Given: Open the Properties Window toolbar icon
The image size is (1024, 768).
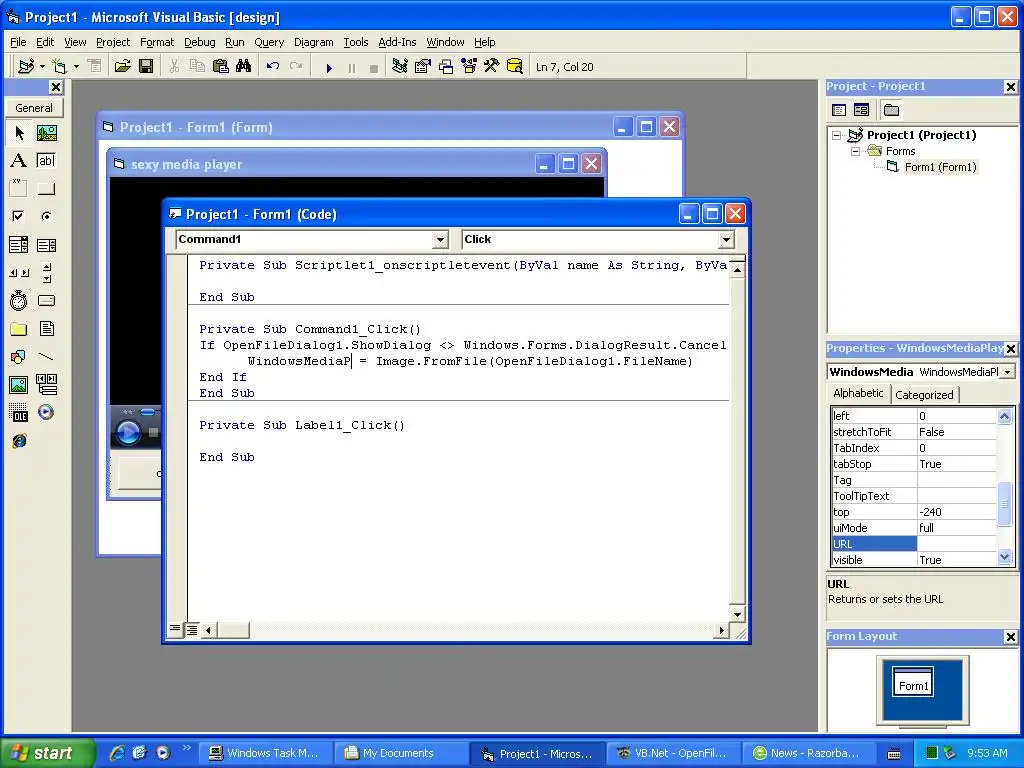Looking at the screenshot, I should click(423, 67).
